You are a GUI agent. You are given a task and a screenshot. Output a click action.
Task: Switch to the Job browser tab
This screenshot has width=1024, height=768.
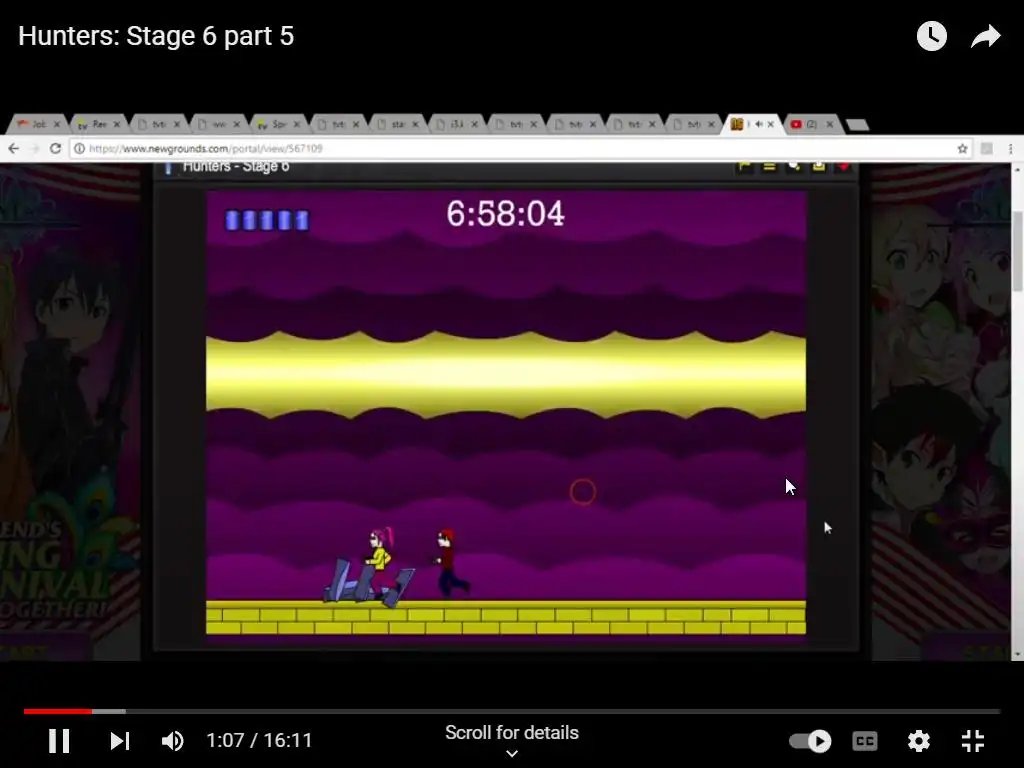[x=39, y=124]
